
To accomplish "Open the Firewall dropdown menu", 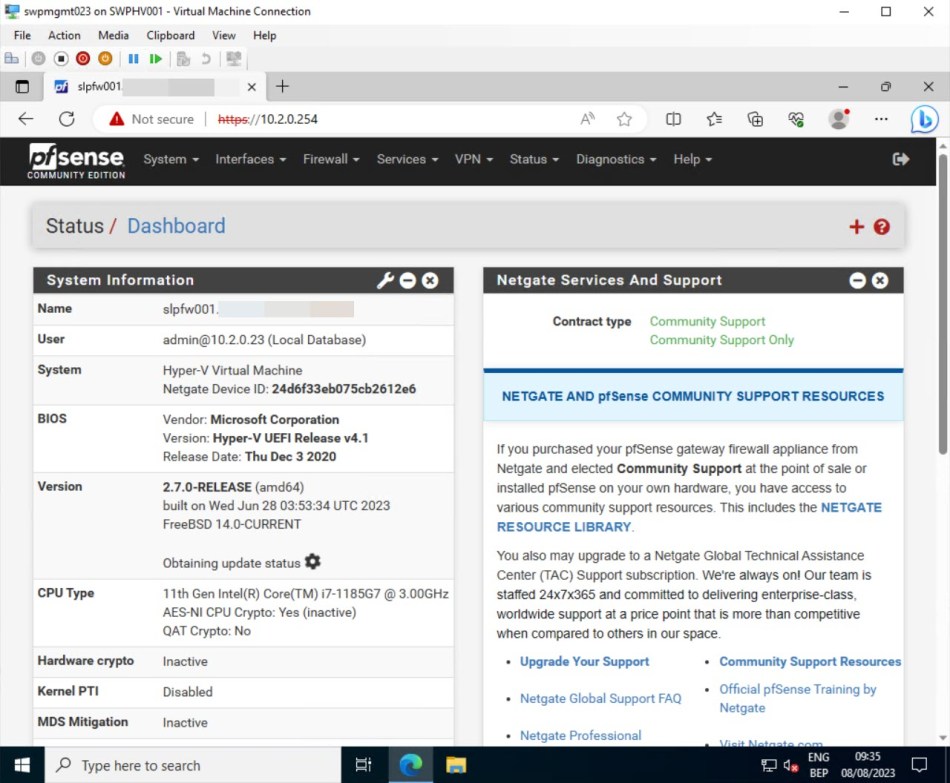I will (x=330, y=159).
